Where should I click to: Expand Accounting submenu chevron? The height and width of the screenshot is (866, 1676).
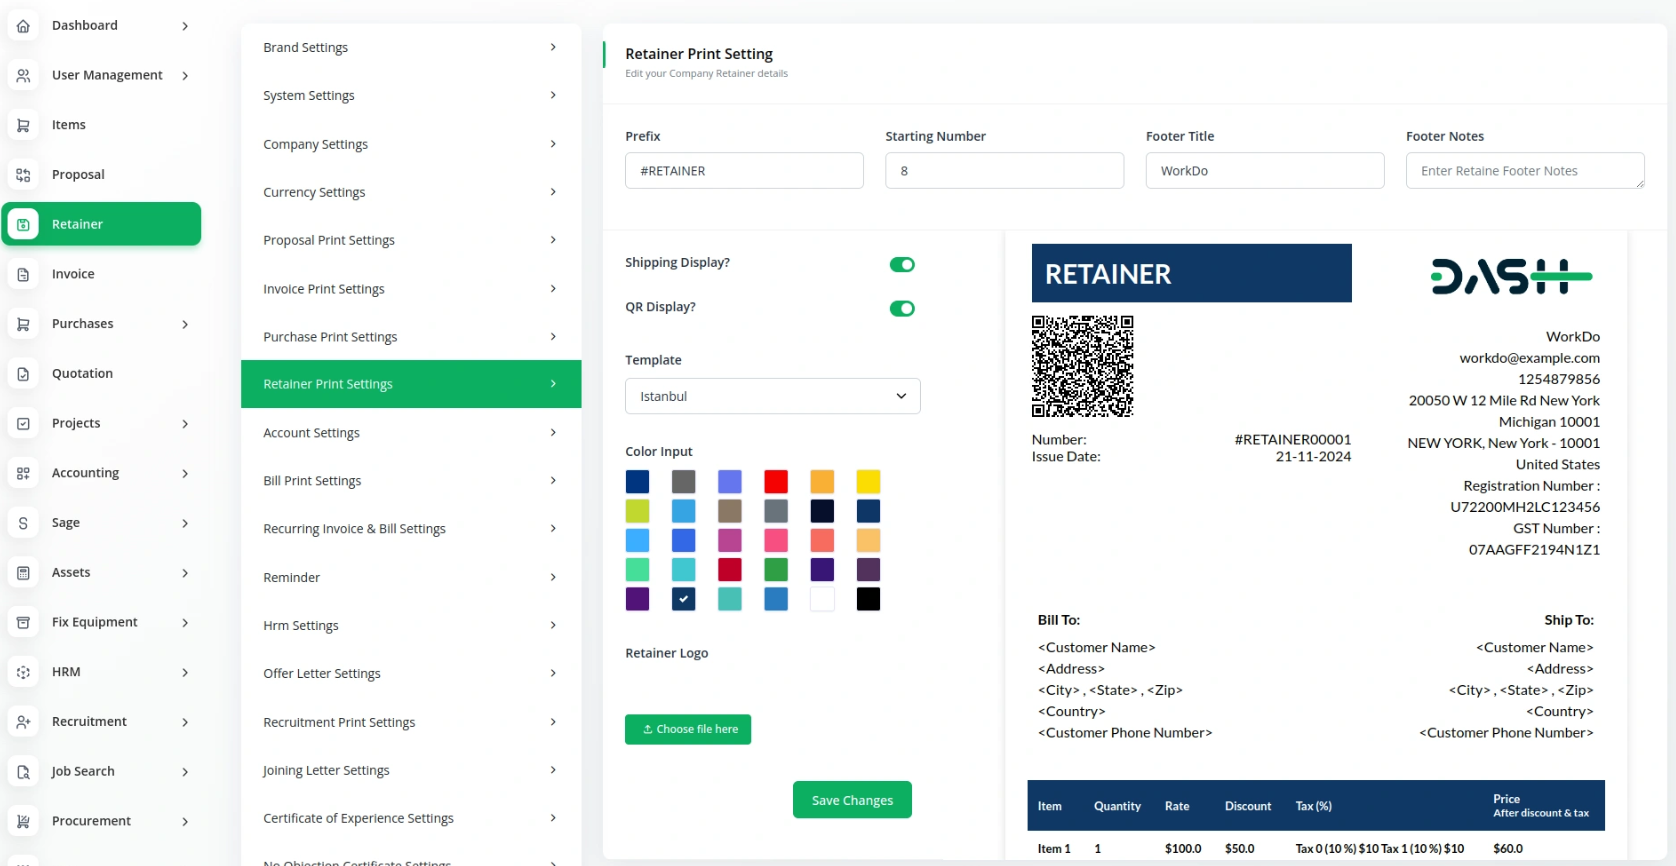pos(185,473)
